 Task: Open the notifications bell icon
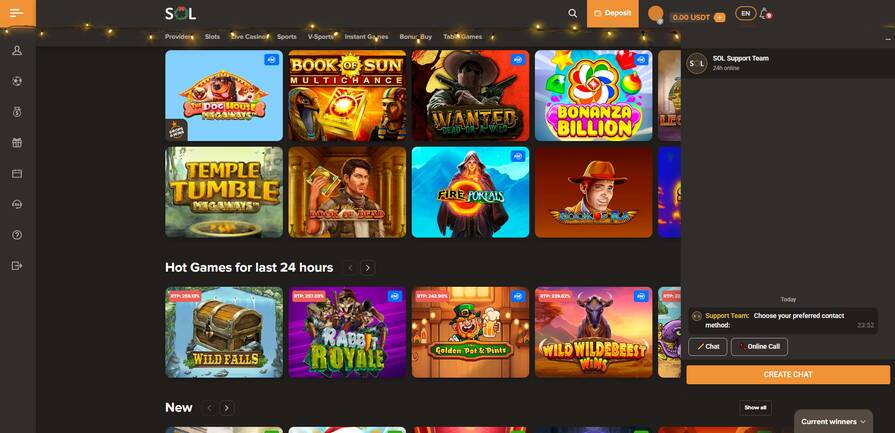click(764, 13)
